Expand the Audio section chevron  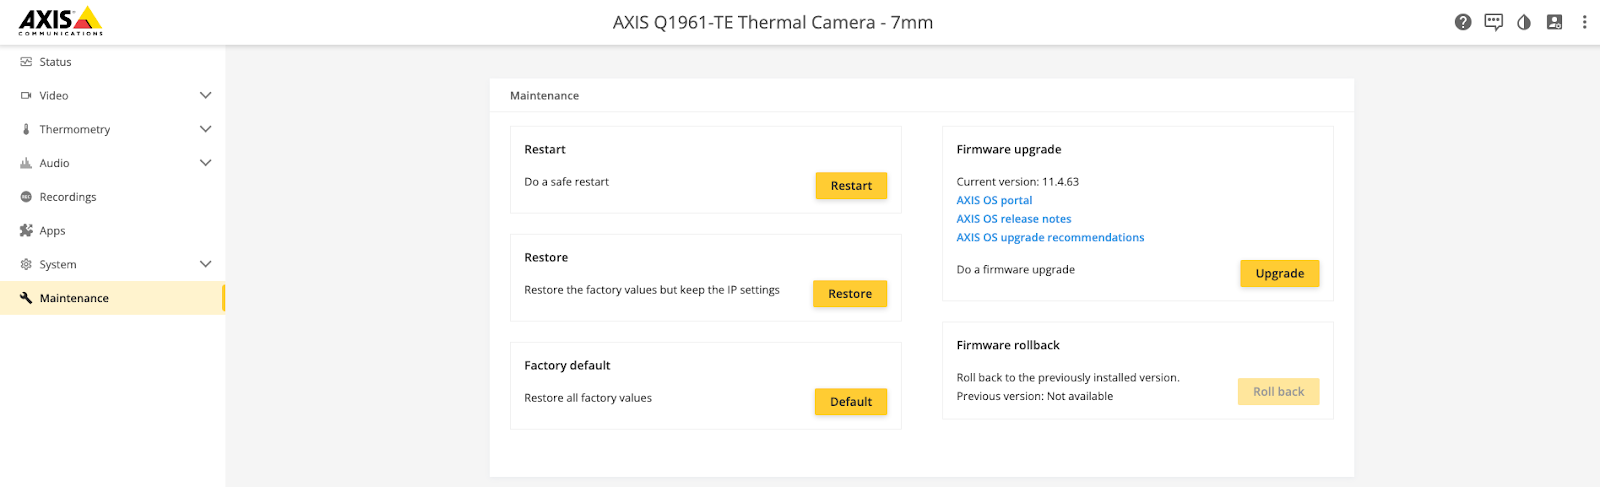tap(205, 163)
